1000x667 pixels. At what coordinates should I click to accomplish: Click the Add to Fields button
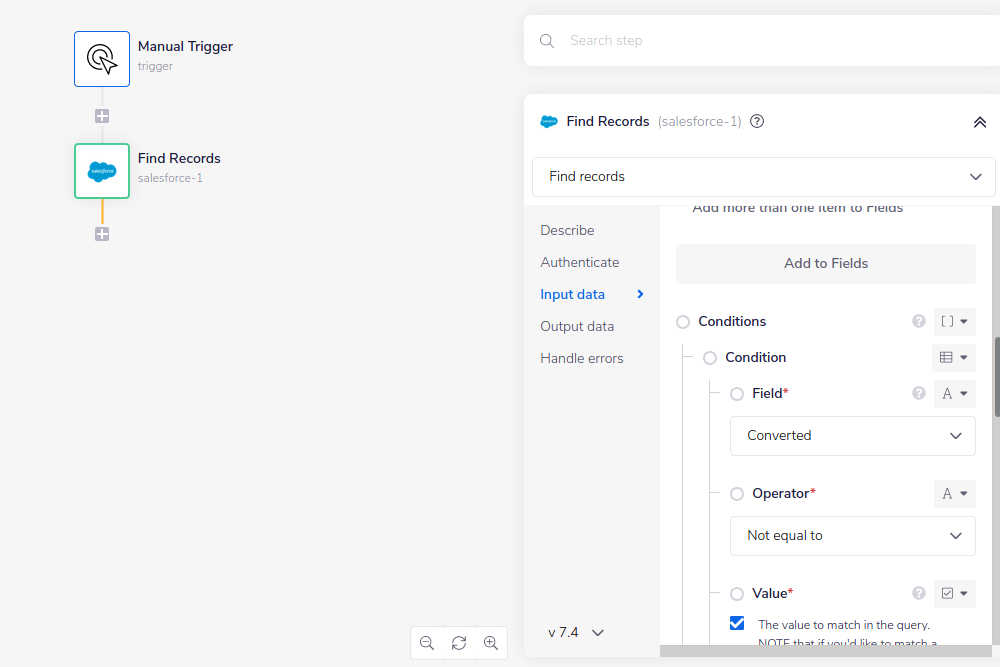[826, 263]
